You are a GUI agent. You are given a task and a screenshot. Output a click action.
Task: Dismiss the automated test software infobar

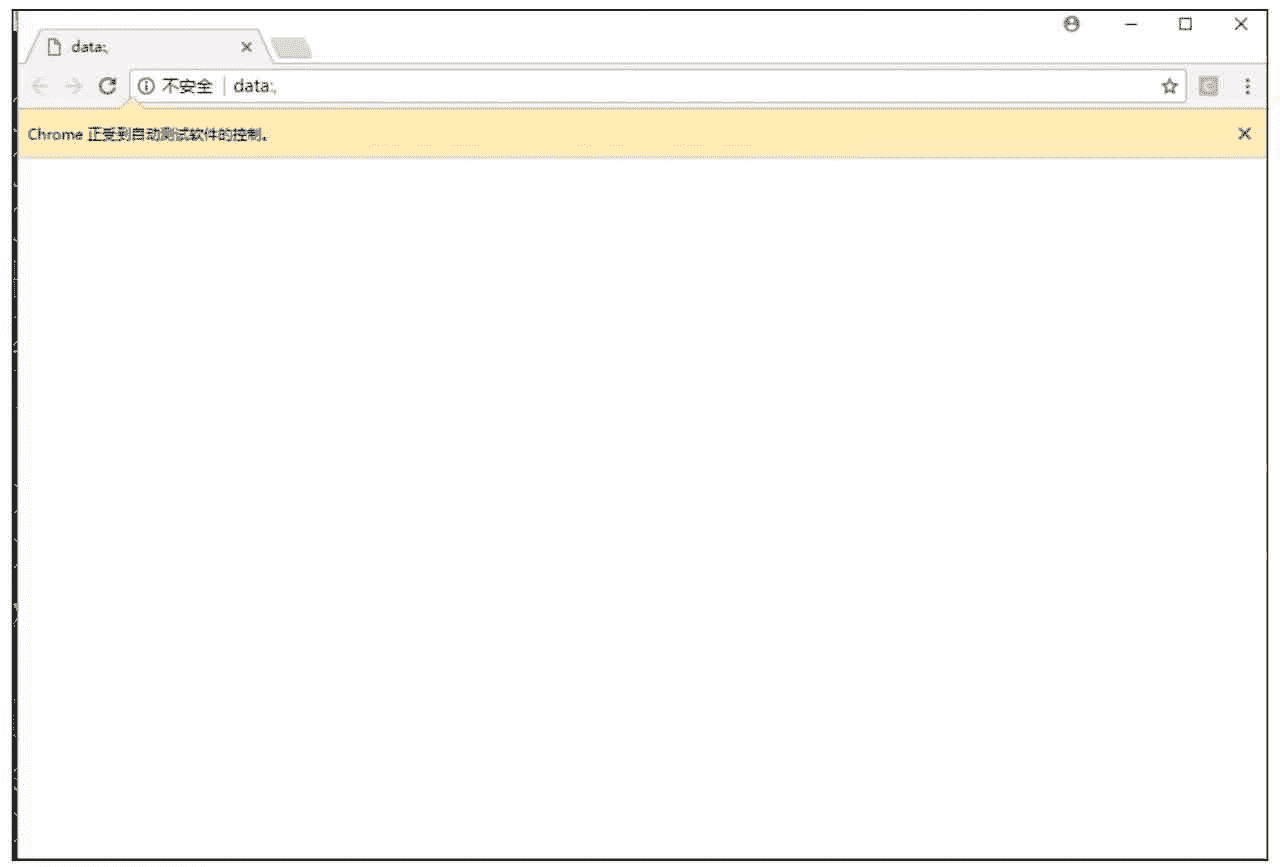(x=1244, y=134)
